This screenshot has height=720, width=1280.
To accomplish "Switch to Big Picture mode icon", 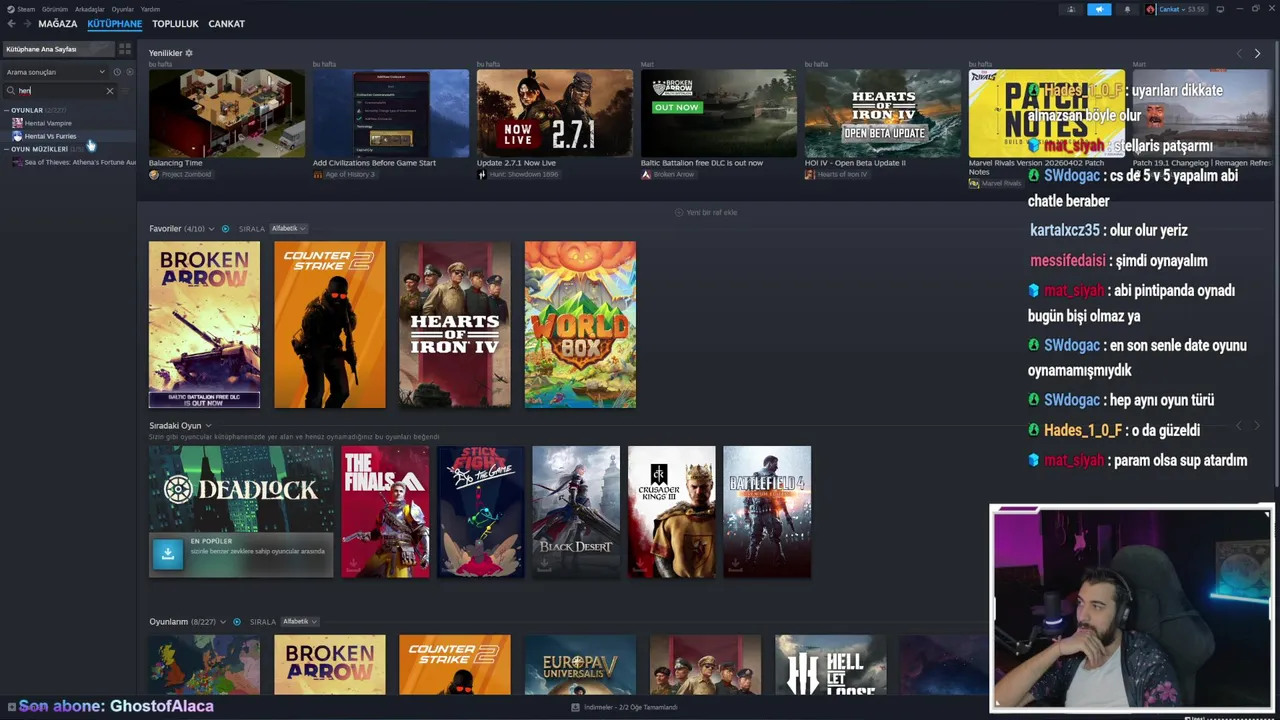I will (x=1220, y=9).
